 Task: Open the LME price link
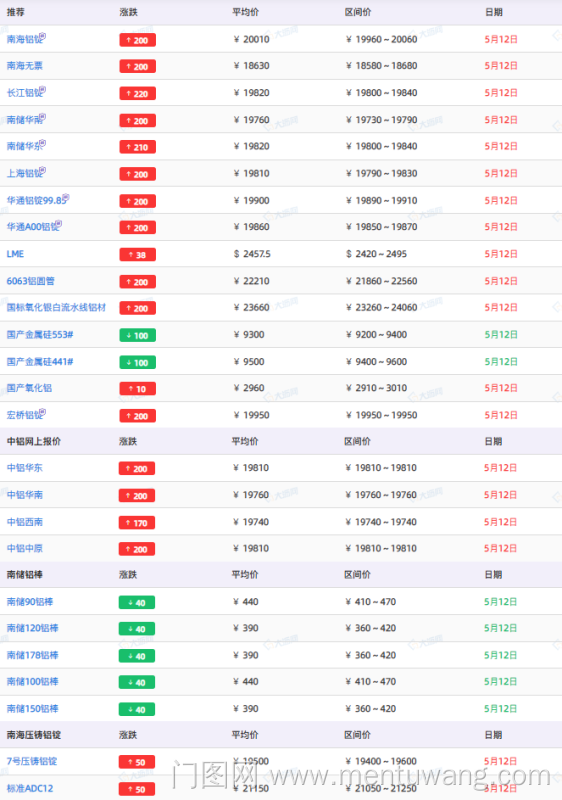[x=15, y=254]
